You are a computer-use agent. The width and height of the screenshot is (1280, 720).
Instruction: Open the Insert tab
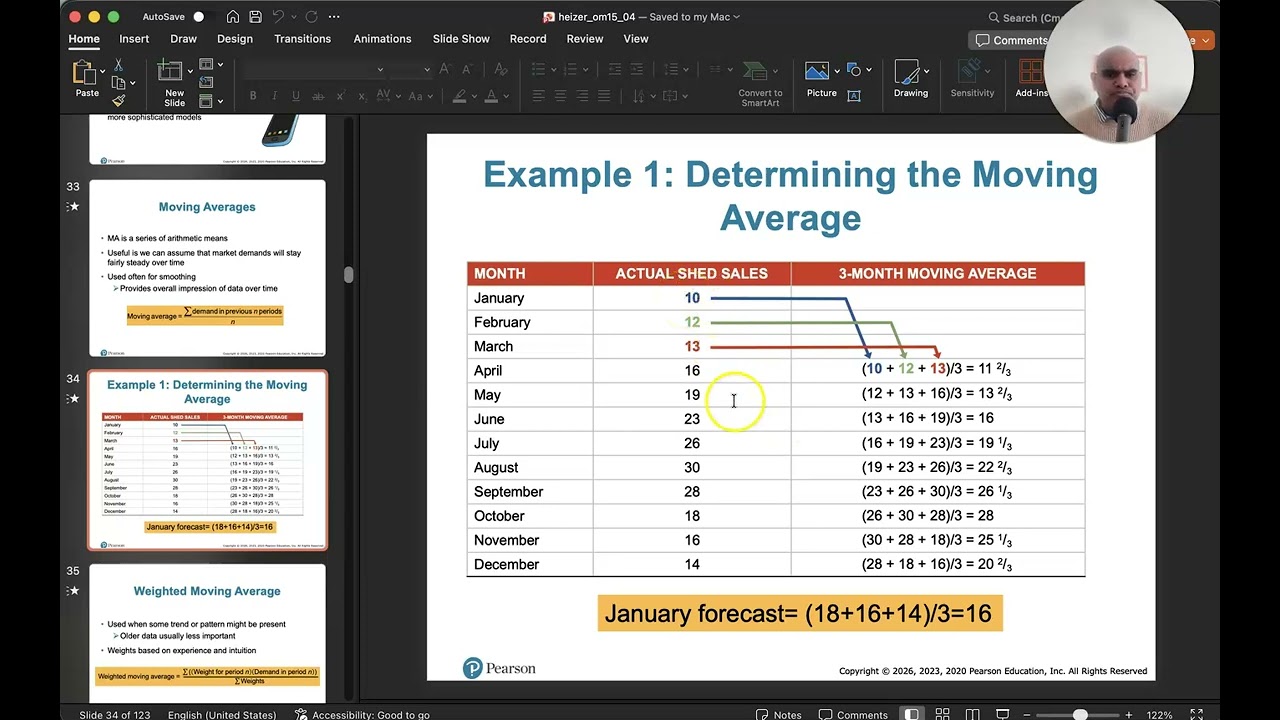point(134,39)
